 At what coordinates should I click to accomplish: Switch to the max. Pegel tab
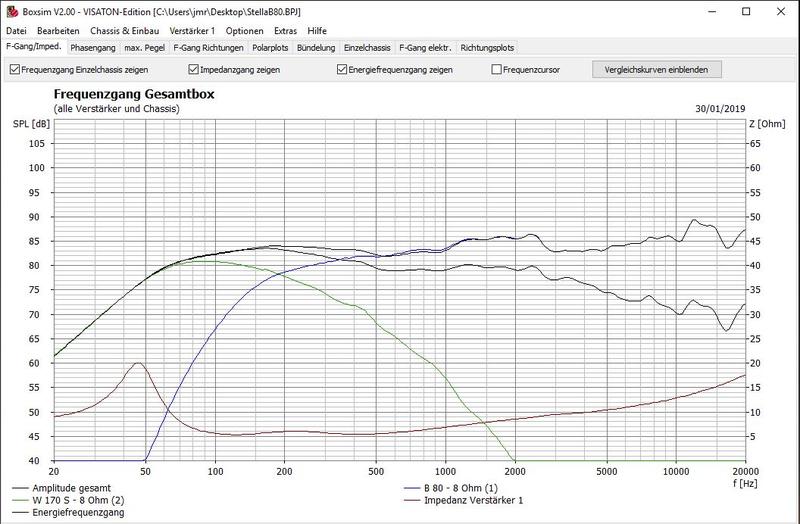pyautogui.click(x=144, y=47)
